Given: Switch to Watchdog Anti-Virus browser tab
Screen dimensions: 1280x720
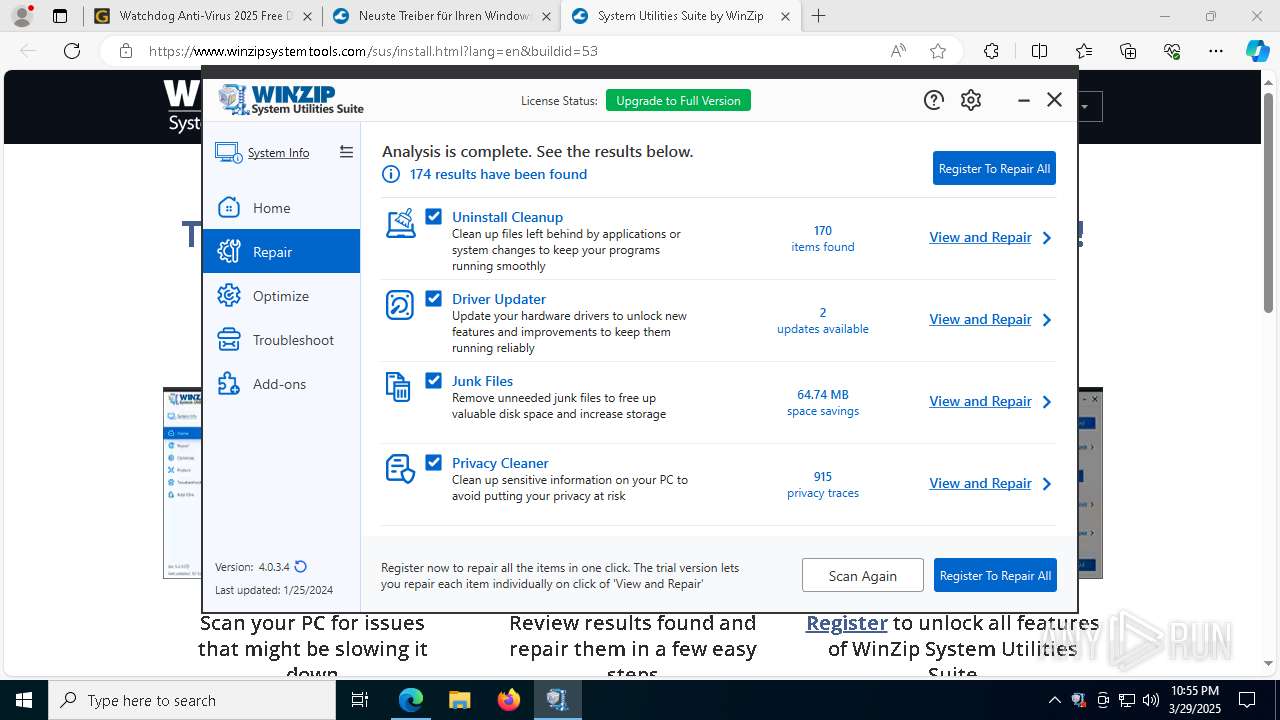Looking at the screenshot, I should [x=203, y=16].
